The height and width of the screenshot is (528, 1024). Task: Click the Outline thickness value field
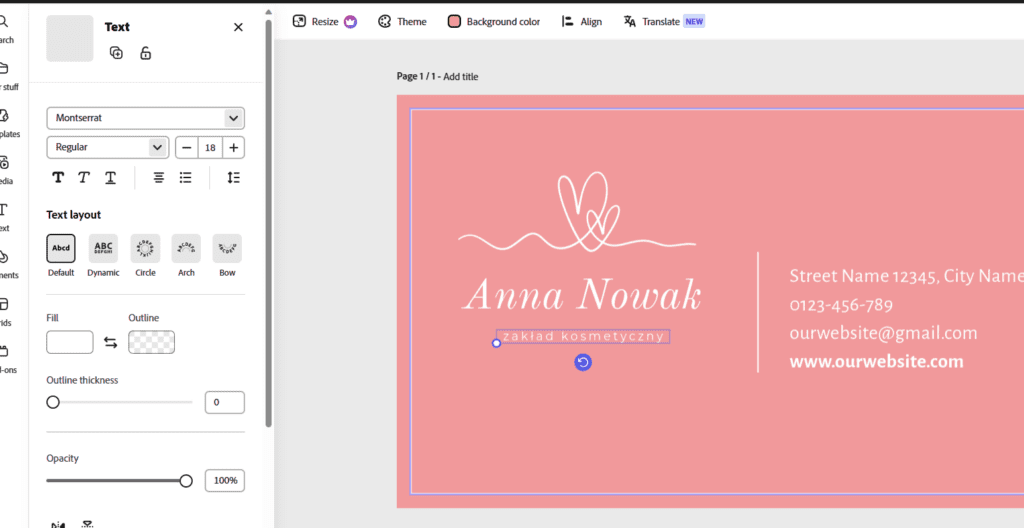[x=225, y=403]
